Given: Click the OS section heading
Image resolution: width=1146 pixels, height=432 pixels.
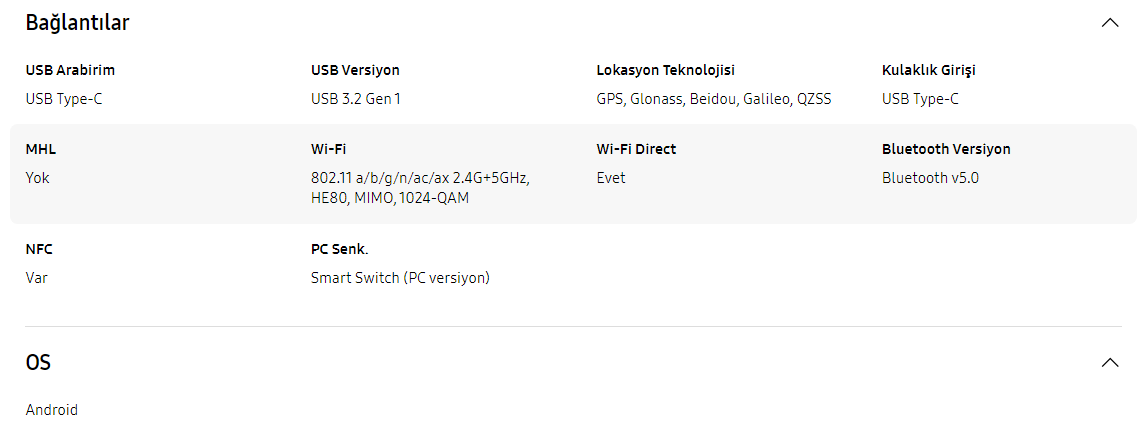Looking at the screenshot, I should [38, 362].
